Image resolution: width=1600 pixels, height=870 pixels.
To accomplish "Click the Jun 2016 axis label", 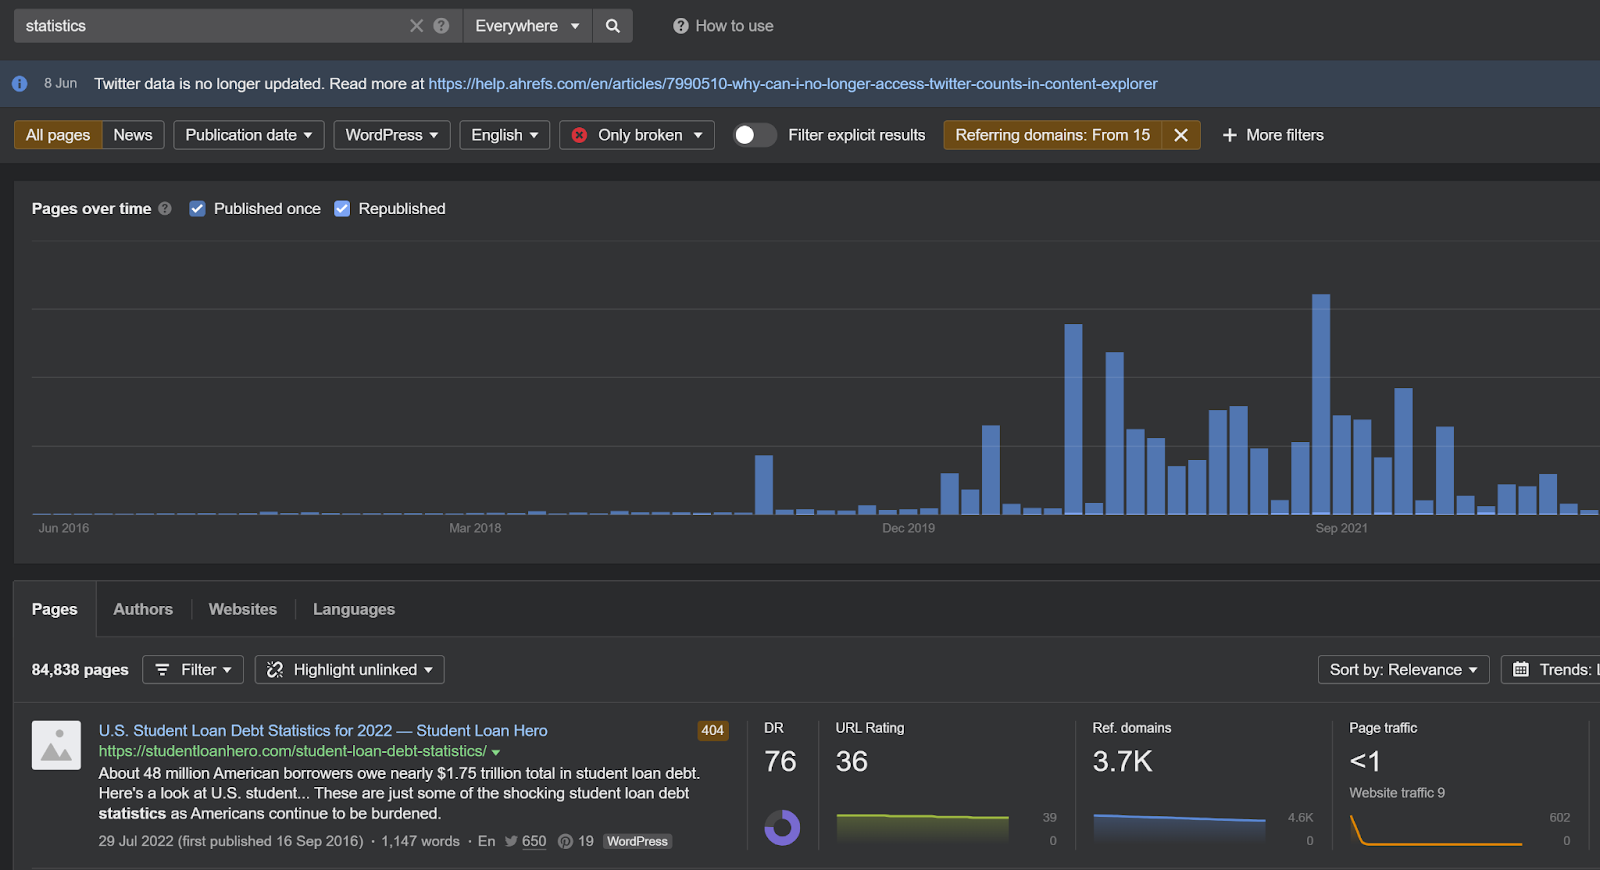I will [x=64, y=528].
